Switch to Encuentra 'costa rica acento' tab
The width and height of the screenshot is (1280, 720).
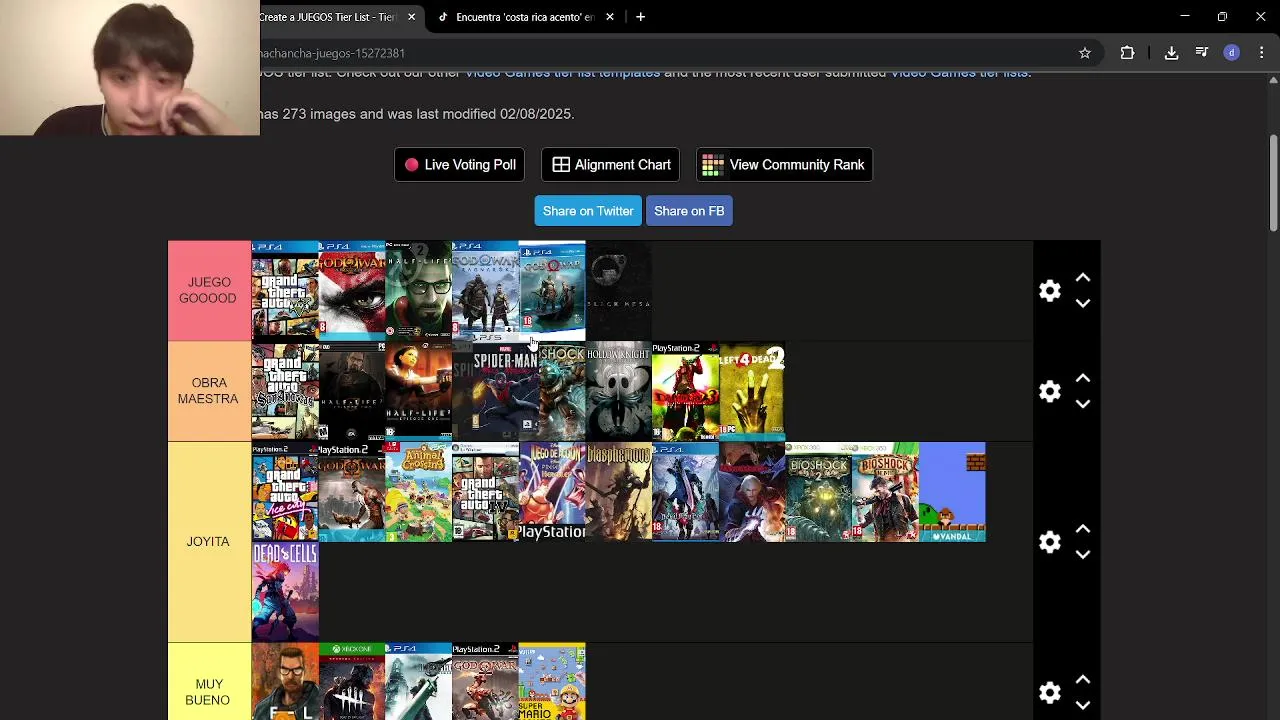pyautogui.click(x=525, y=17)
